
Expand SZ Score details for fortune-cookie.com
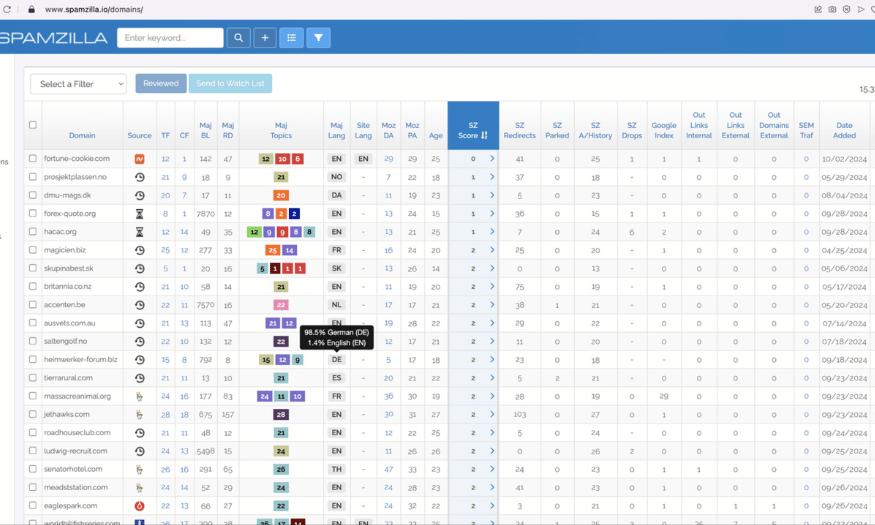[x=492, y=158]
